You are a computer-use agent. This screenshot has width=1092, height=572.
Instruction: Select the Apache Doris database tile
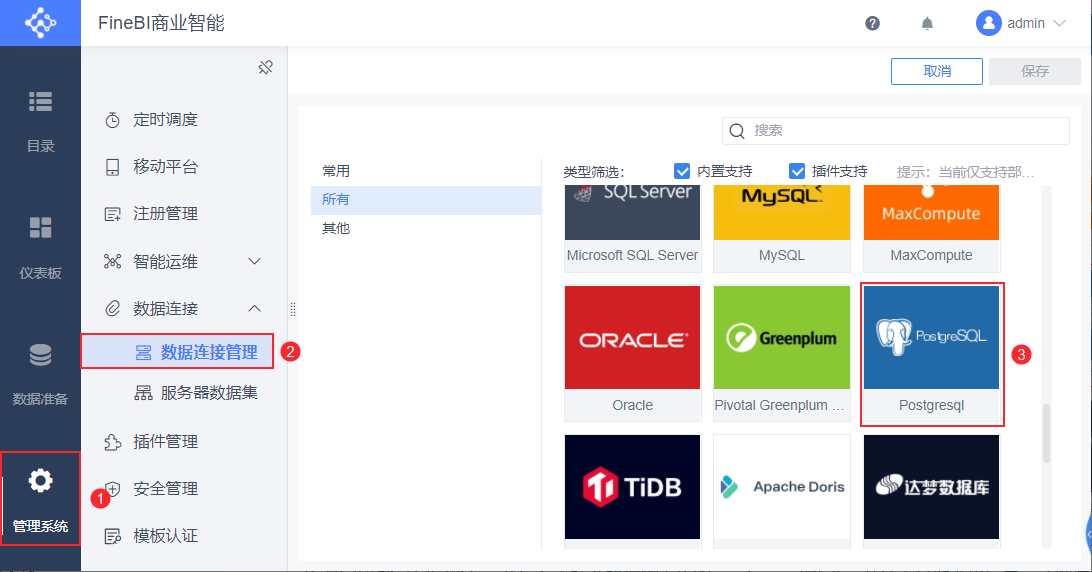(781, 491)
